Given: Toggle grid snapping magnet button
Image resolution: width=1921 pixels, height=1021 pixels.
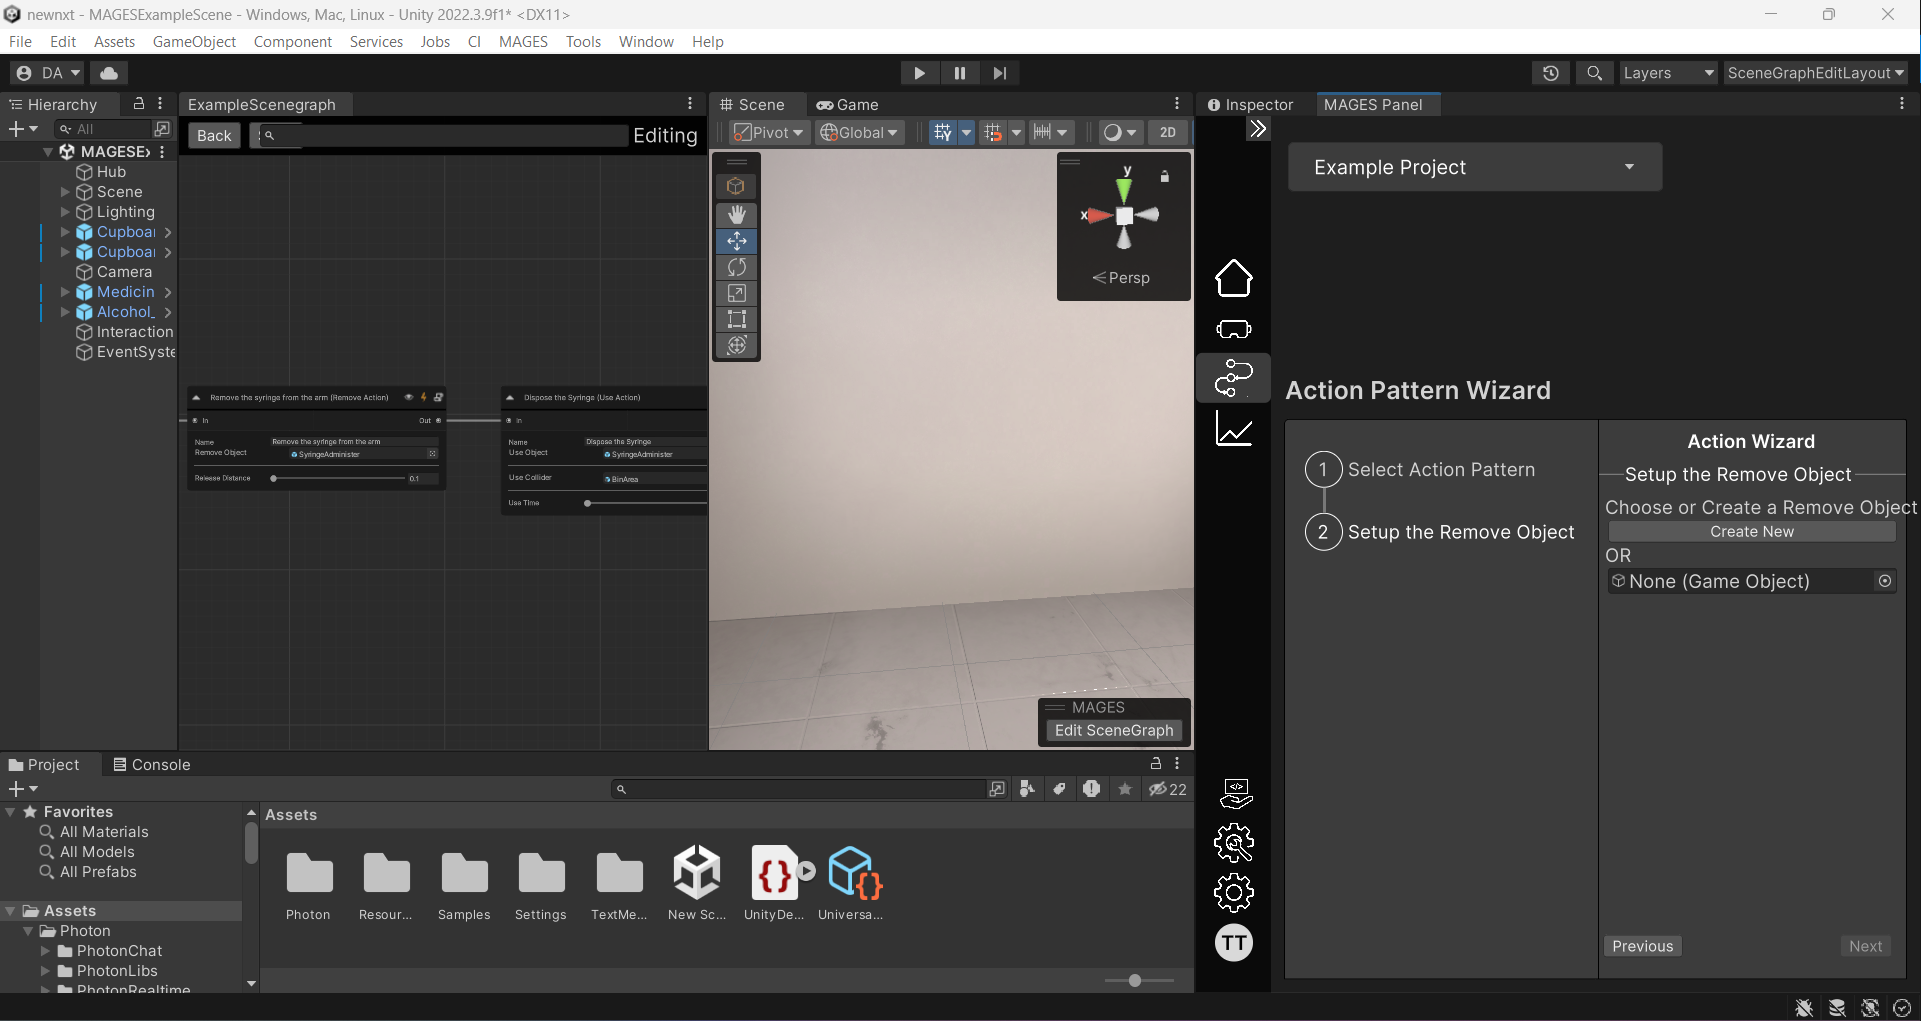Looking at the screenshot, I should 992,132.
